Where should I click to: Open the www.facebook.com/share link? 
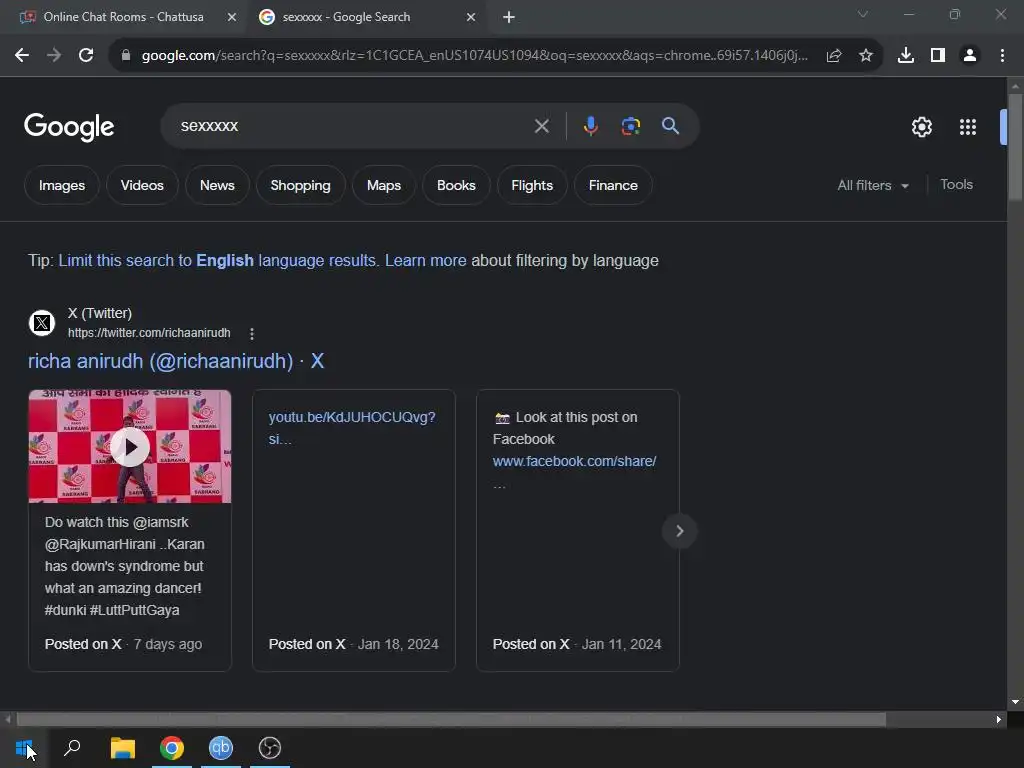point(575,461)
